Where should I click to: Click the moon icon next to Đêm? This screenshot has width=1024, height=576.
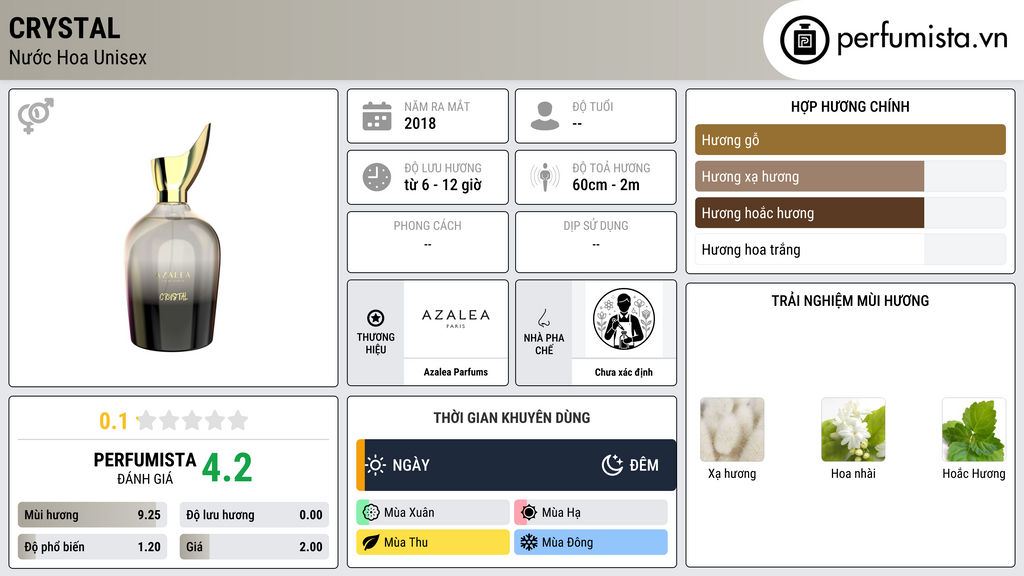point(613,465)
